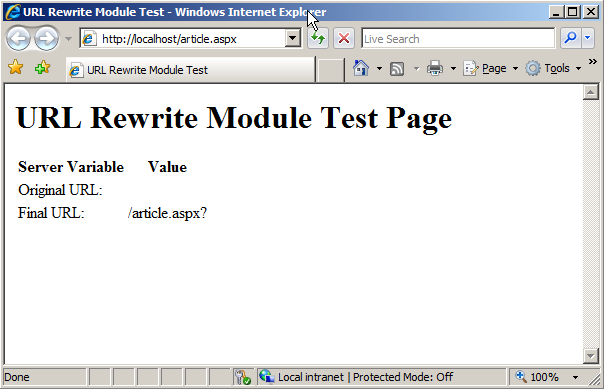
Task: Click inside the Live Search box
Action: 458,39
